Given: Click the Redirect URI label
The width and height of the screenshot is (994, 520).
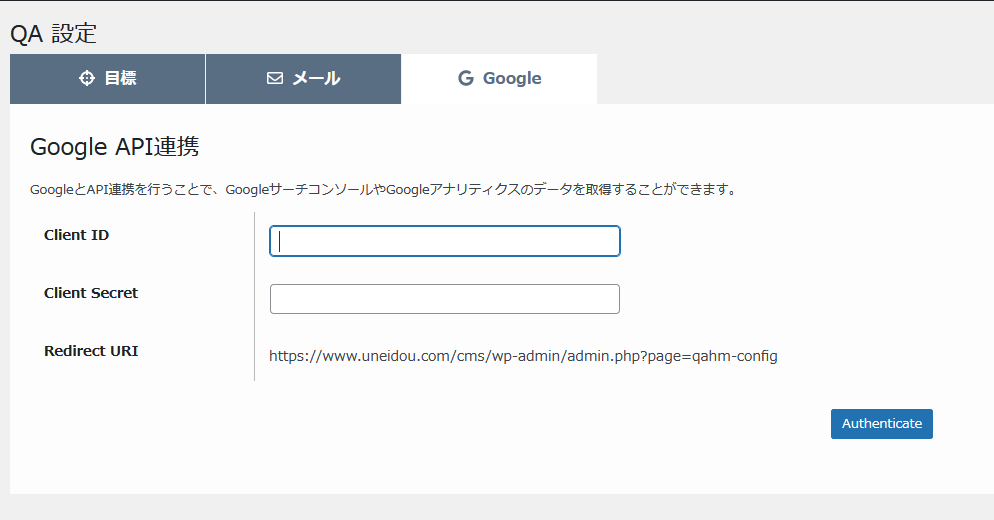Looking at the screenshot, I should tap(91, 351).
